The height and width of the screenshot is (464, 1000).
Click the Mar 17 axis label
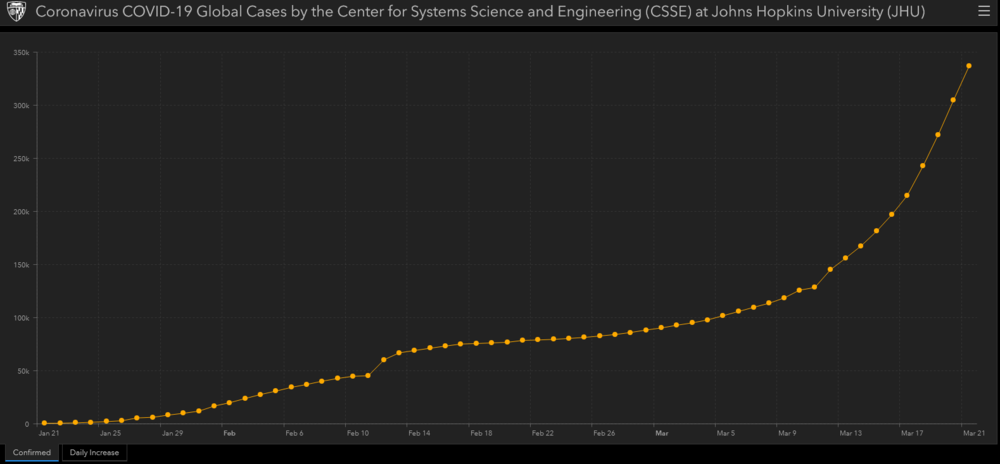pyautogui.click(x=912, y=433)
